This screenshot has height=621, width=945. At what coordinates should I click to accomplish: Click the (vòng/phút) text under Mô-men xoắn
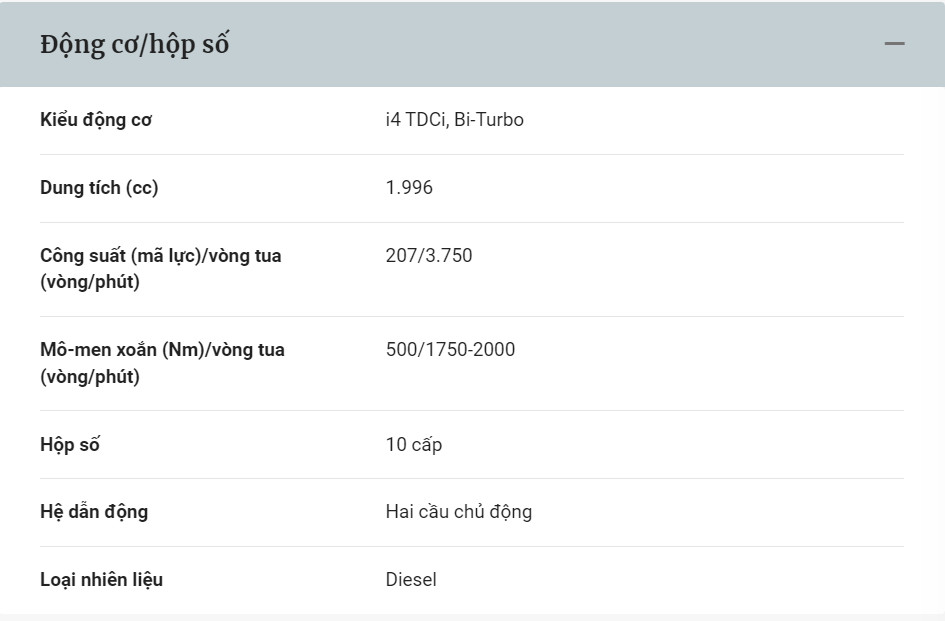pyautogui.click(x=90, y=377)
